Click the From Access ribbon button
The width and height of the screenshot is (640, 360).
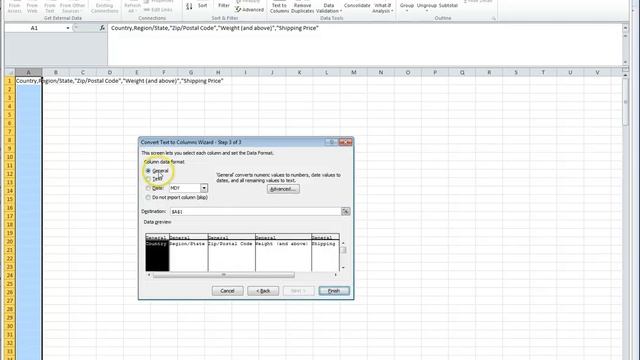[x=15, y=7]
